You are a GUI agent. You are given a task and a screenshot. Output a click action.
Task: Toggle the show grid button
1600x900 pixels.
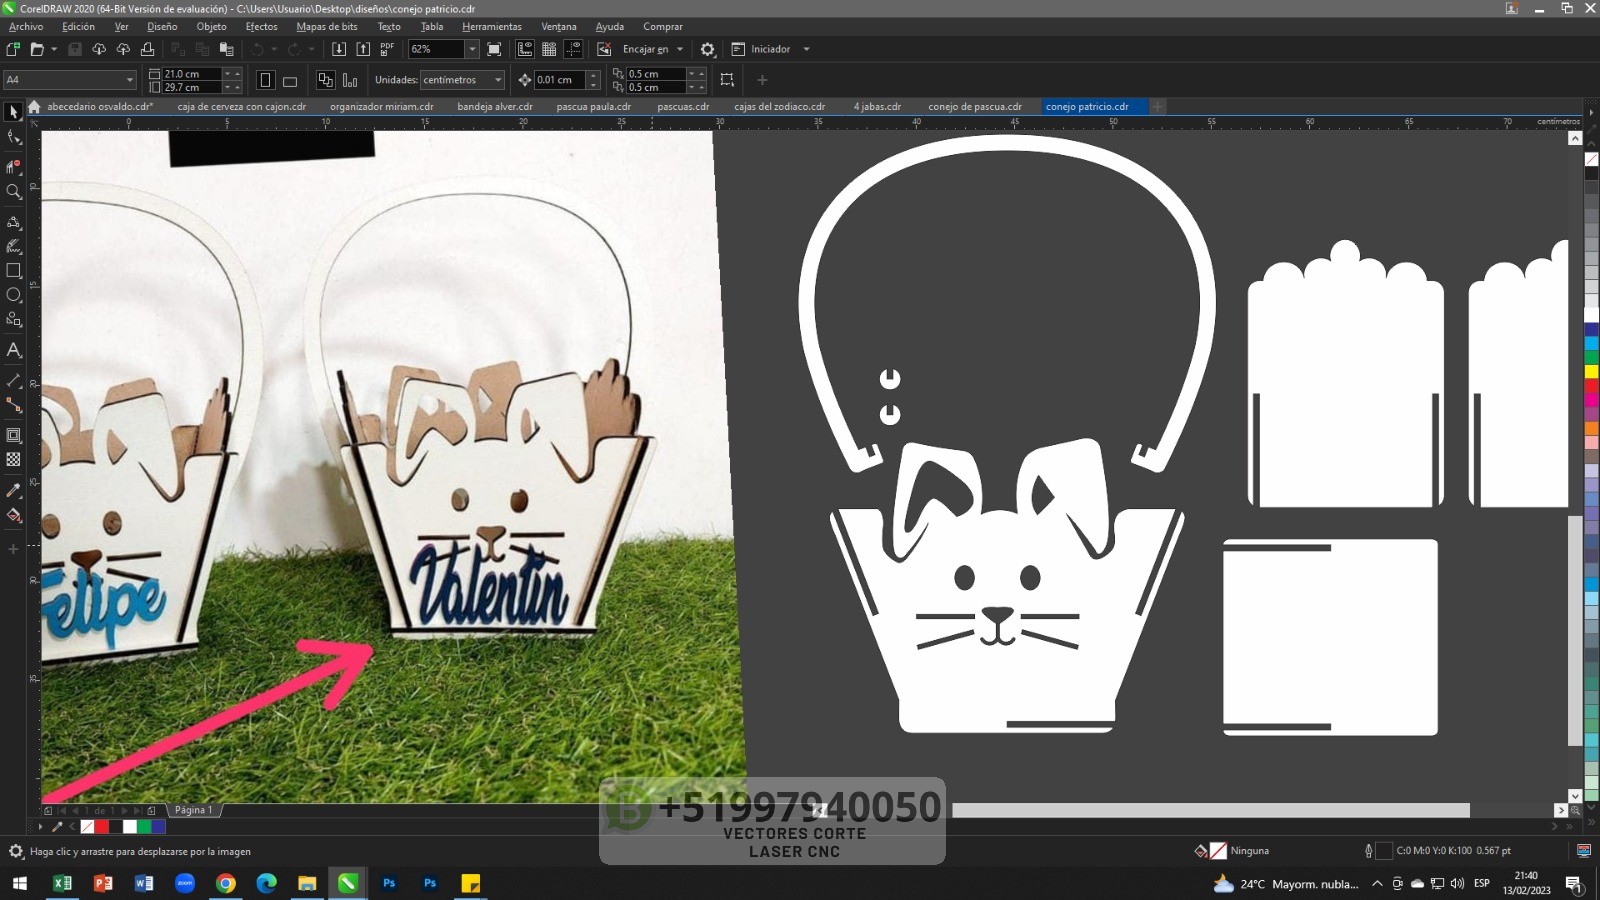coord(549,49)
